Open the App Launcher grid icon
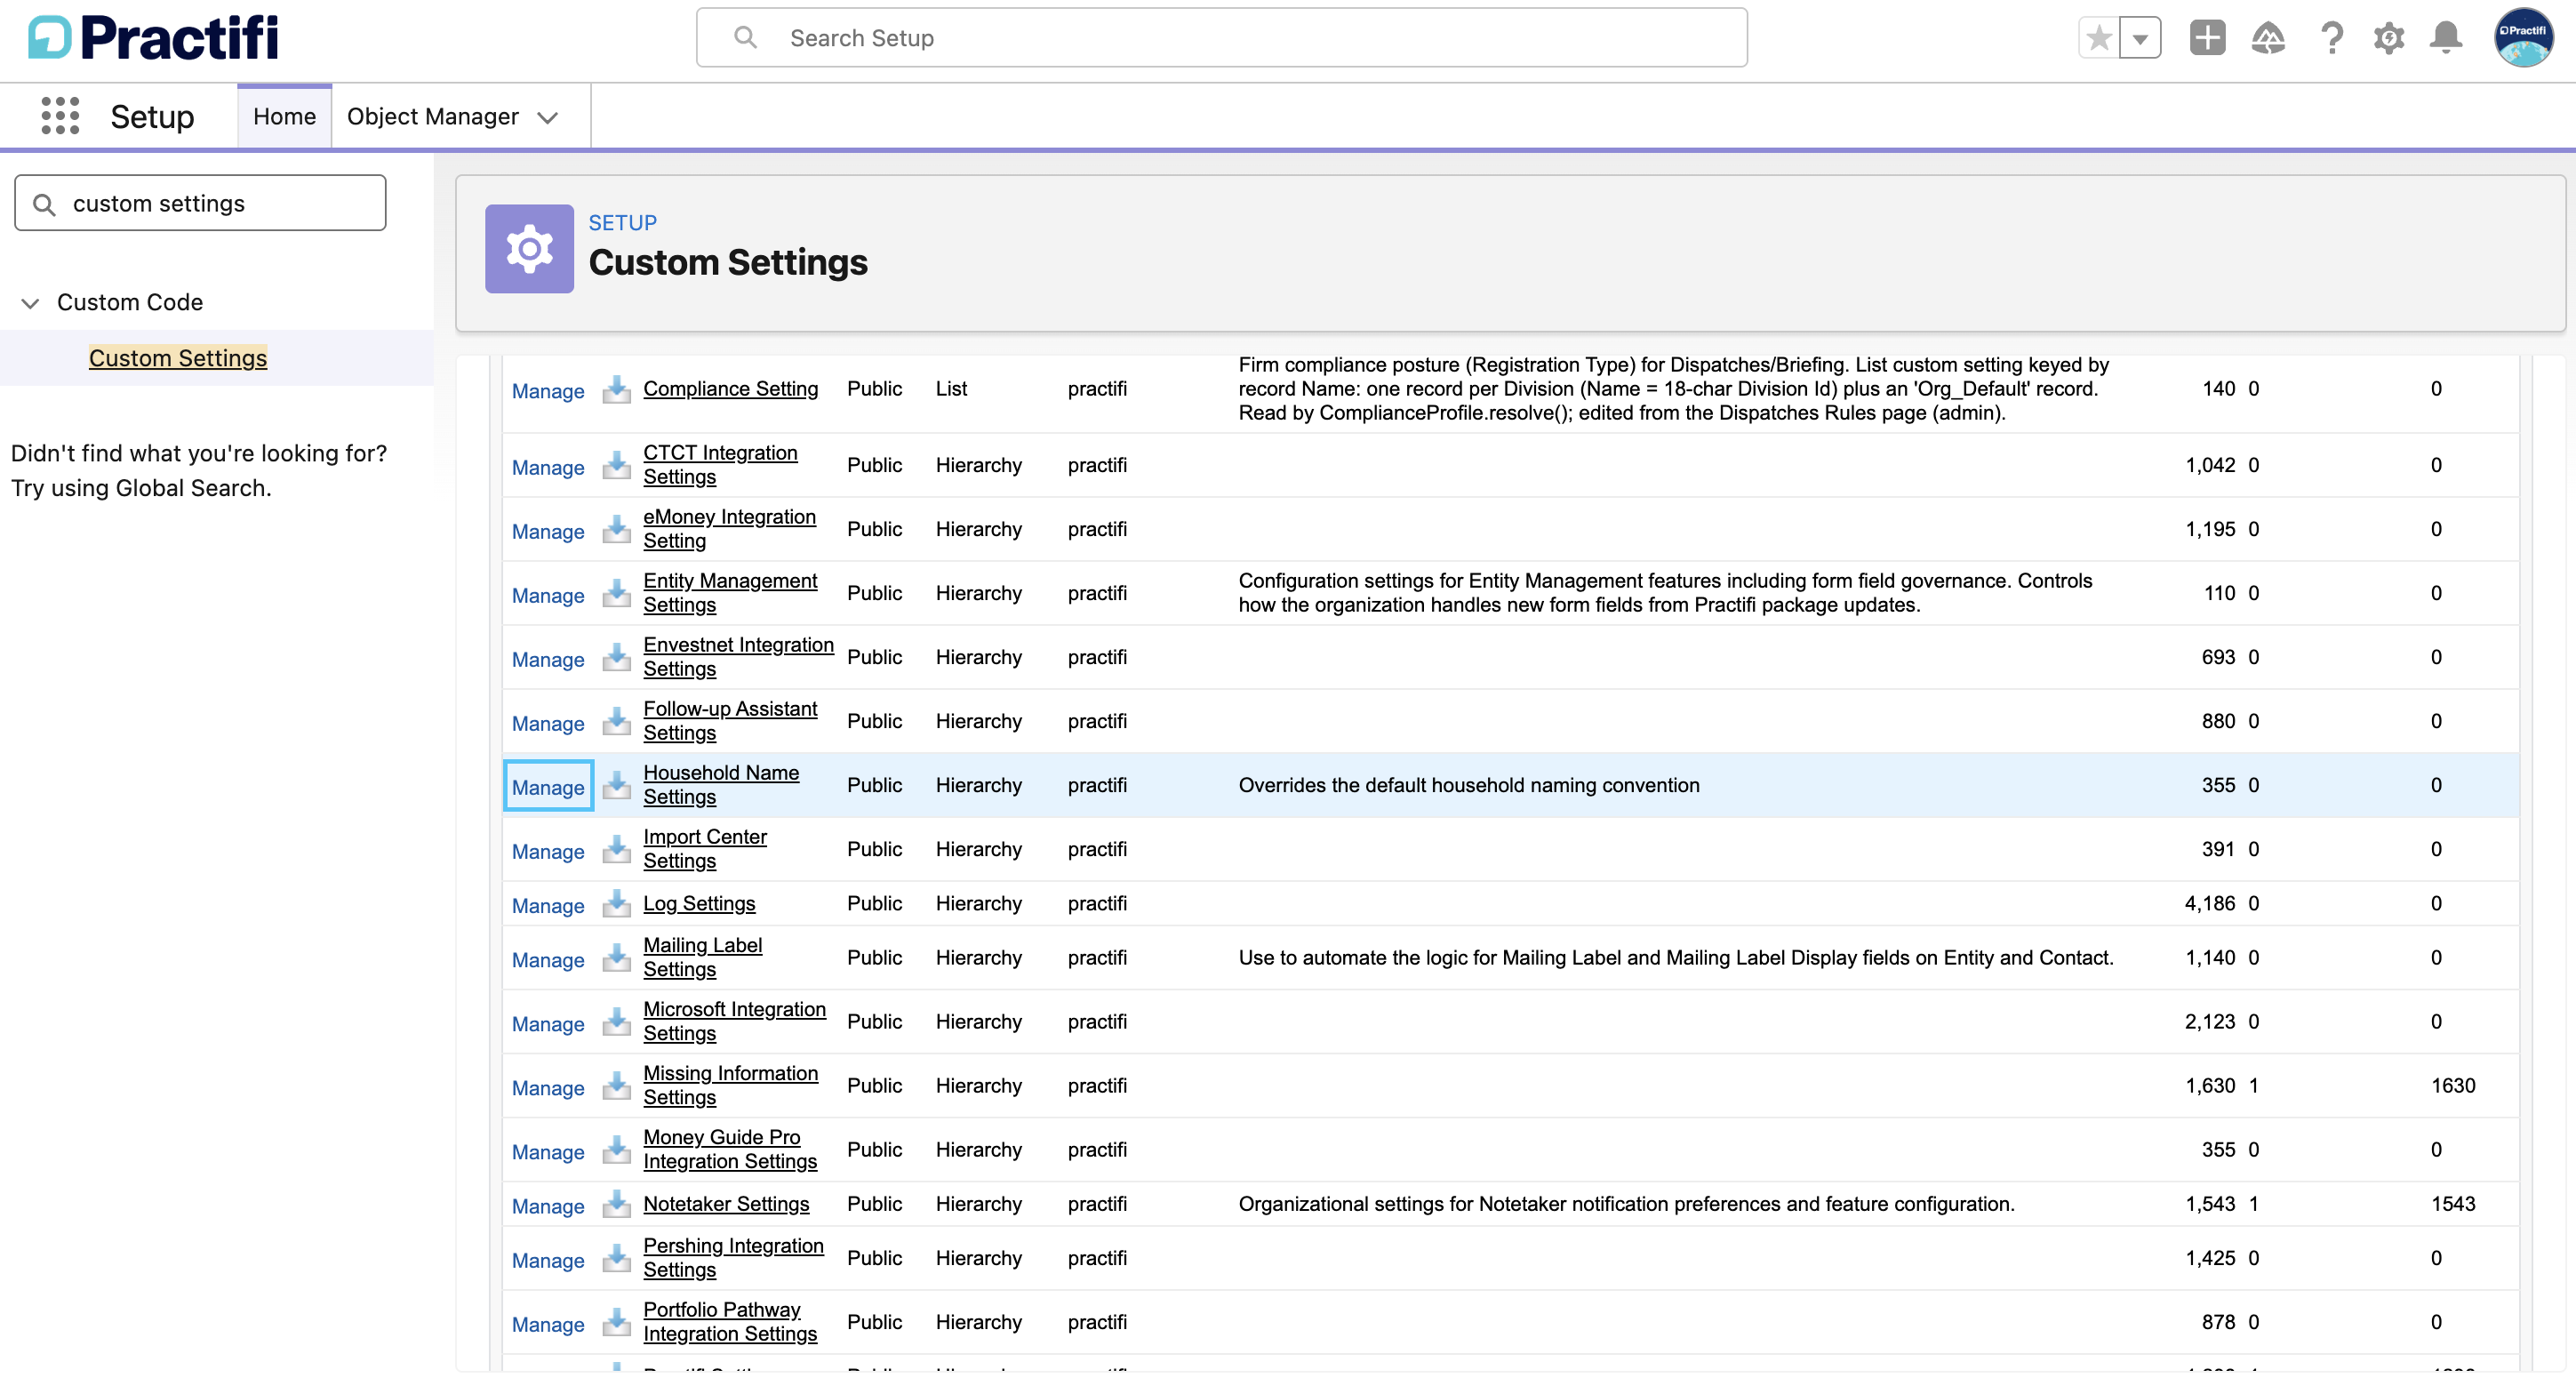The height and width of the screenshot is (1378, 2576). click(x=60, y=116)
